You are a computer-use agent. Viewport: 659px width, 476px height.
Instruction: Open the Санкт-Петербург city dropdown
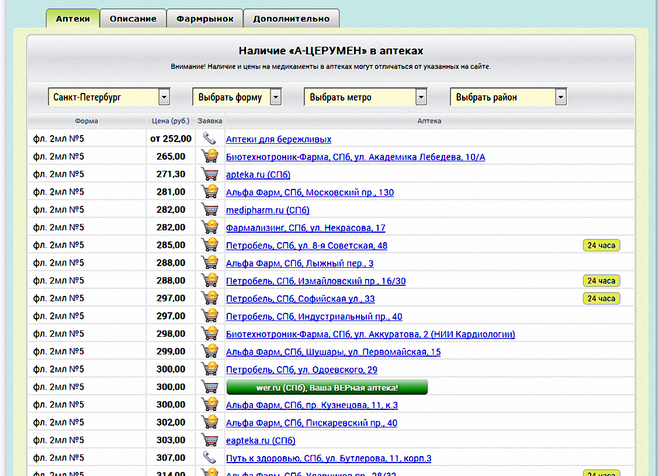[109, 97]
